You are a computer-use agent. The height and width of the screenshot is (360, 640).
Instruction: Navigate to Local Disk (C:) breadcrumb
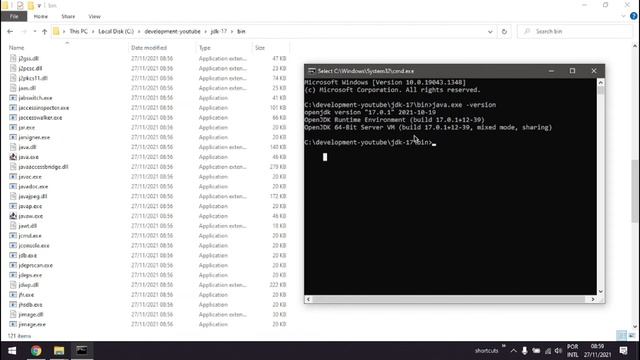(x=116, y=31)
